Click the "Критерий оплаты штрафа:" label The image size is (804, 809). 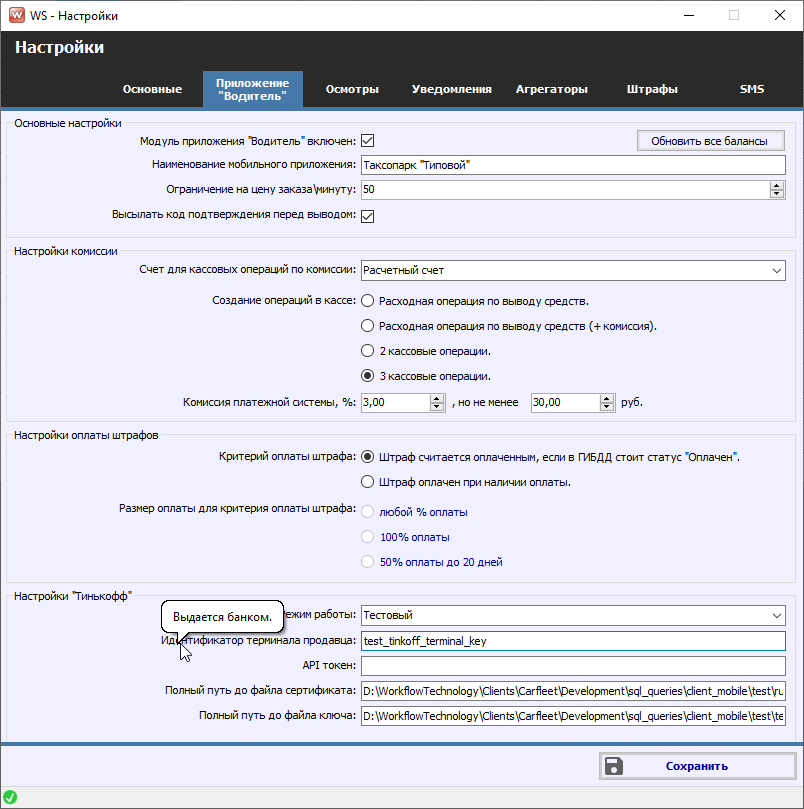pyautogui.click(x=287, y=457)
